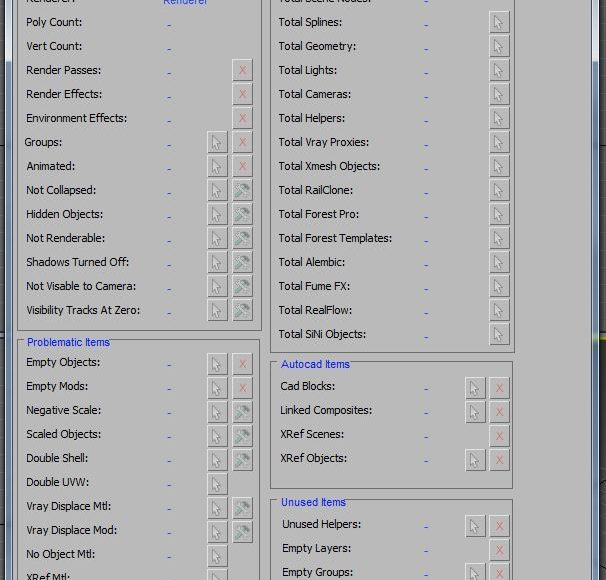Select Hidden Objects with the cursor icon
The image size is (606, 580).
pos(217,214)
